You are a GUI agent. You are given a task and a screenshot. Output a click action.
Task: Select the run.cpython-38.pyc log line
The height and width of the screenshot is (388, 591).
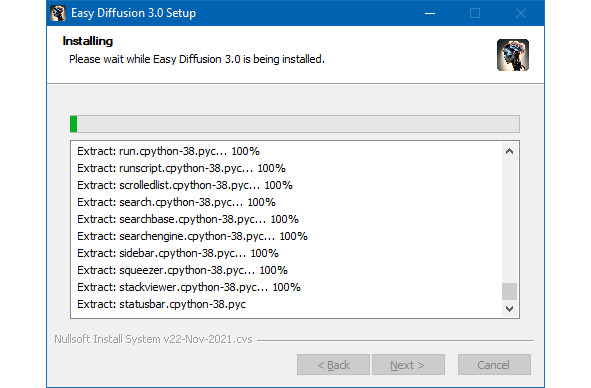click(x=168, y=151)
